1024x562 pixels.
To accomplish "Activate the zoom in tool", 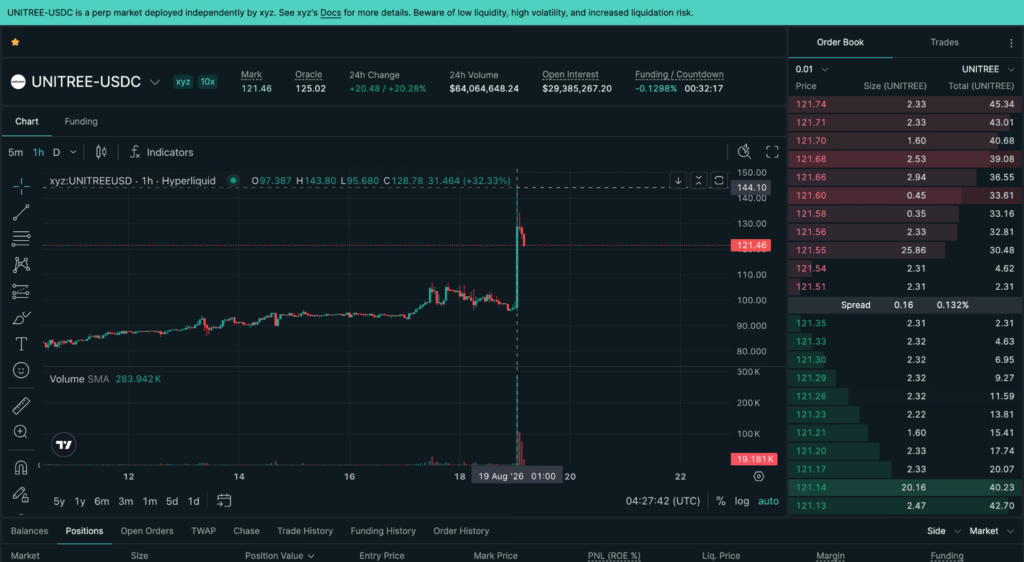I will pos(21,431).
